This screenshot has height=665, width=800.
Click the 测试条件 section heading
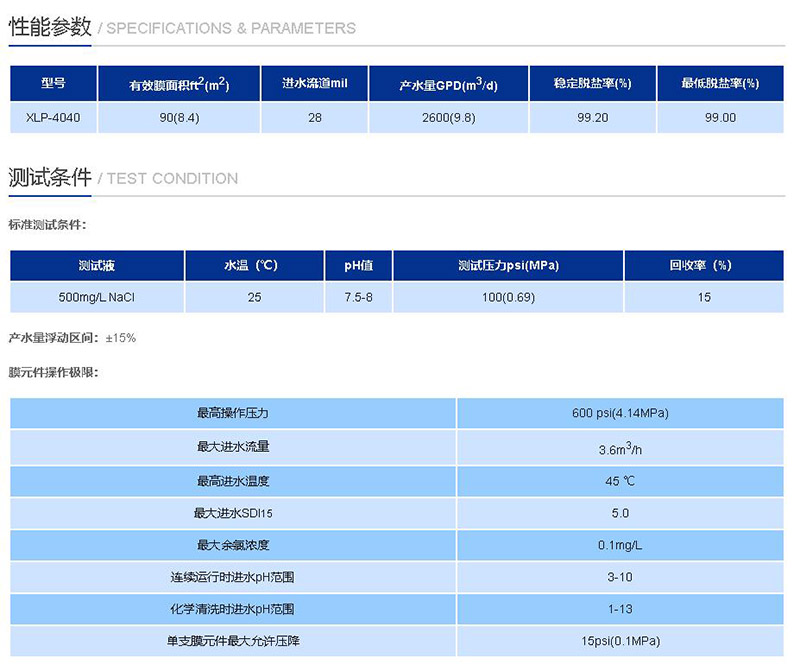(47, 177)
